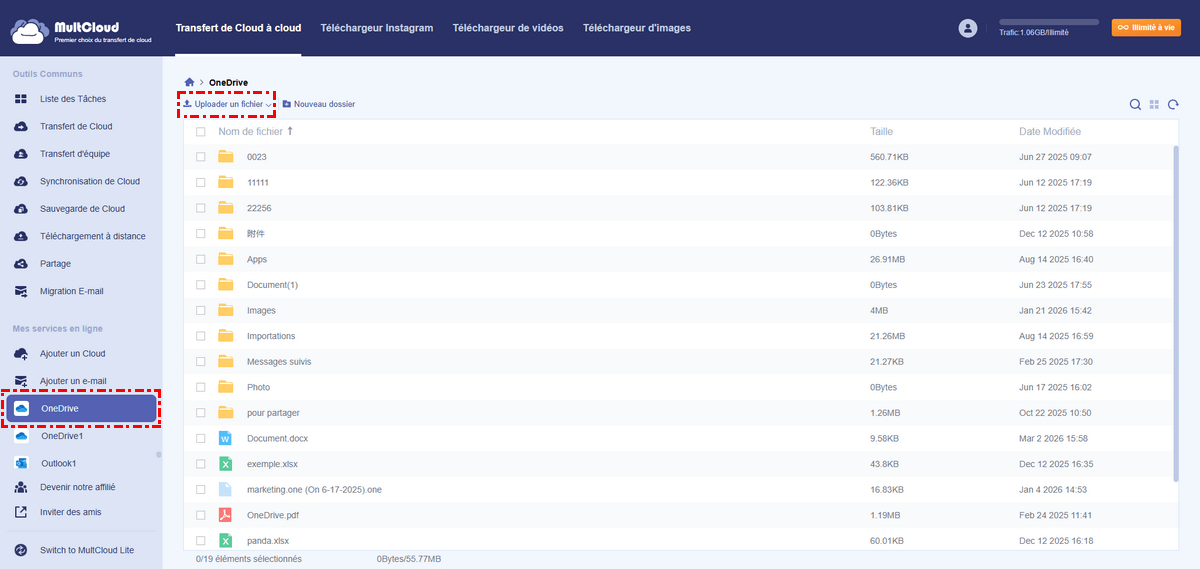Screen dimensions: 1200x569
Task: Open the Partage sidebar icon
Action: pyautogui.click(x=21, y=264)
